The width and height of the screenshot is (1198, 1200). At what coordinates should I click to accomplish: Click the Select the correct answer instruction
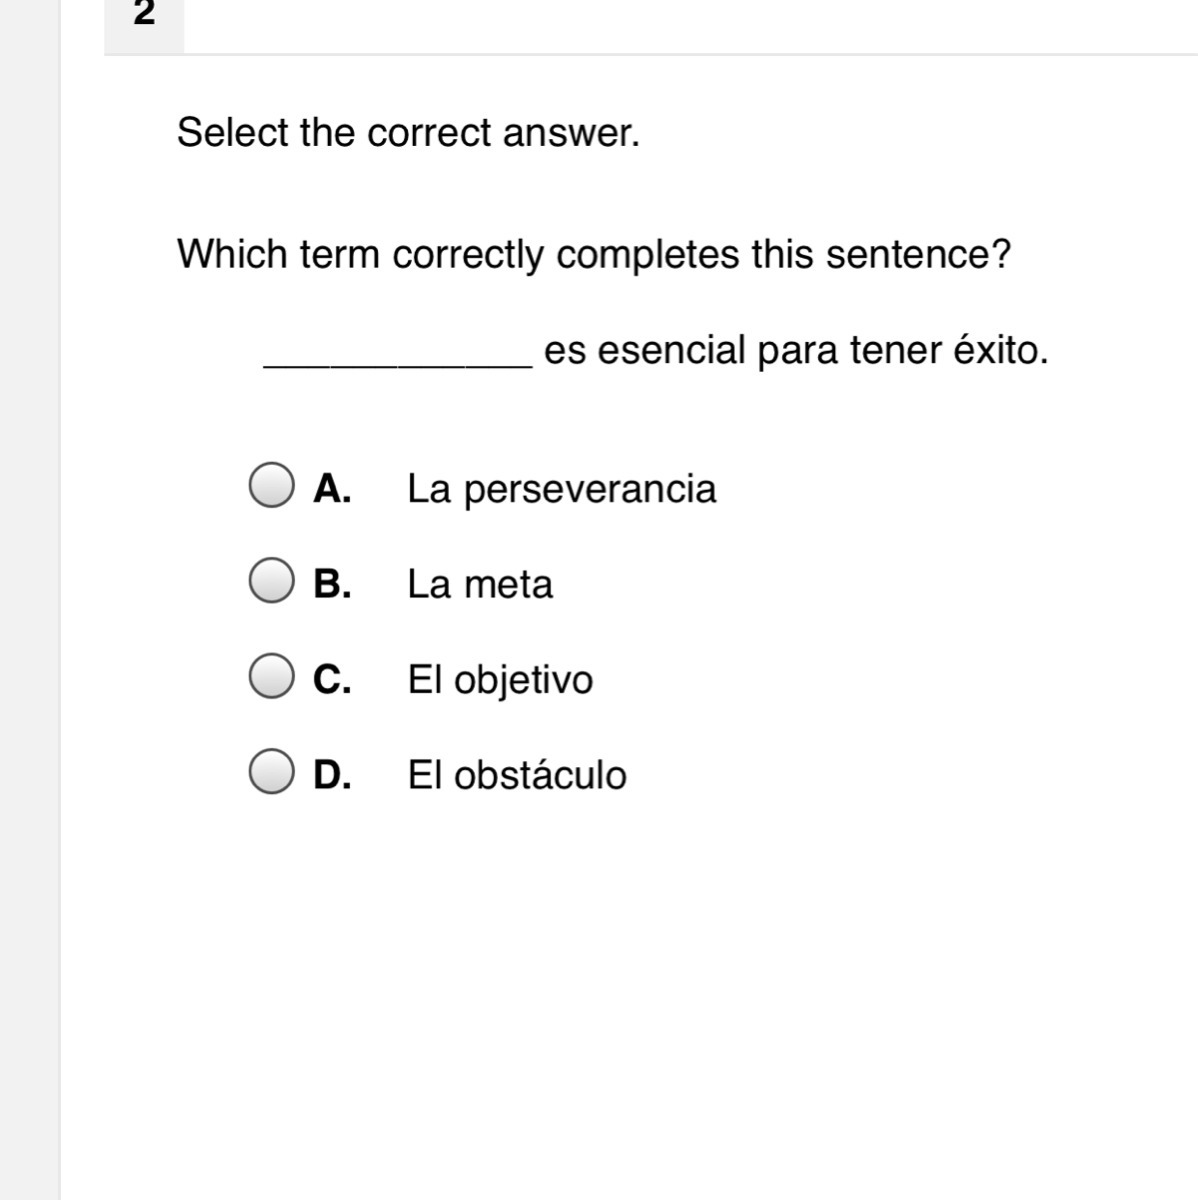point(408,132)
